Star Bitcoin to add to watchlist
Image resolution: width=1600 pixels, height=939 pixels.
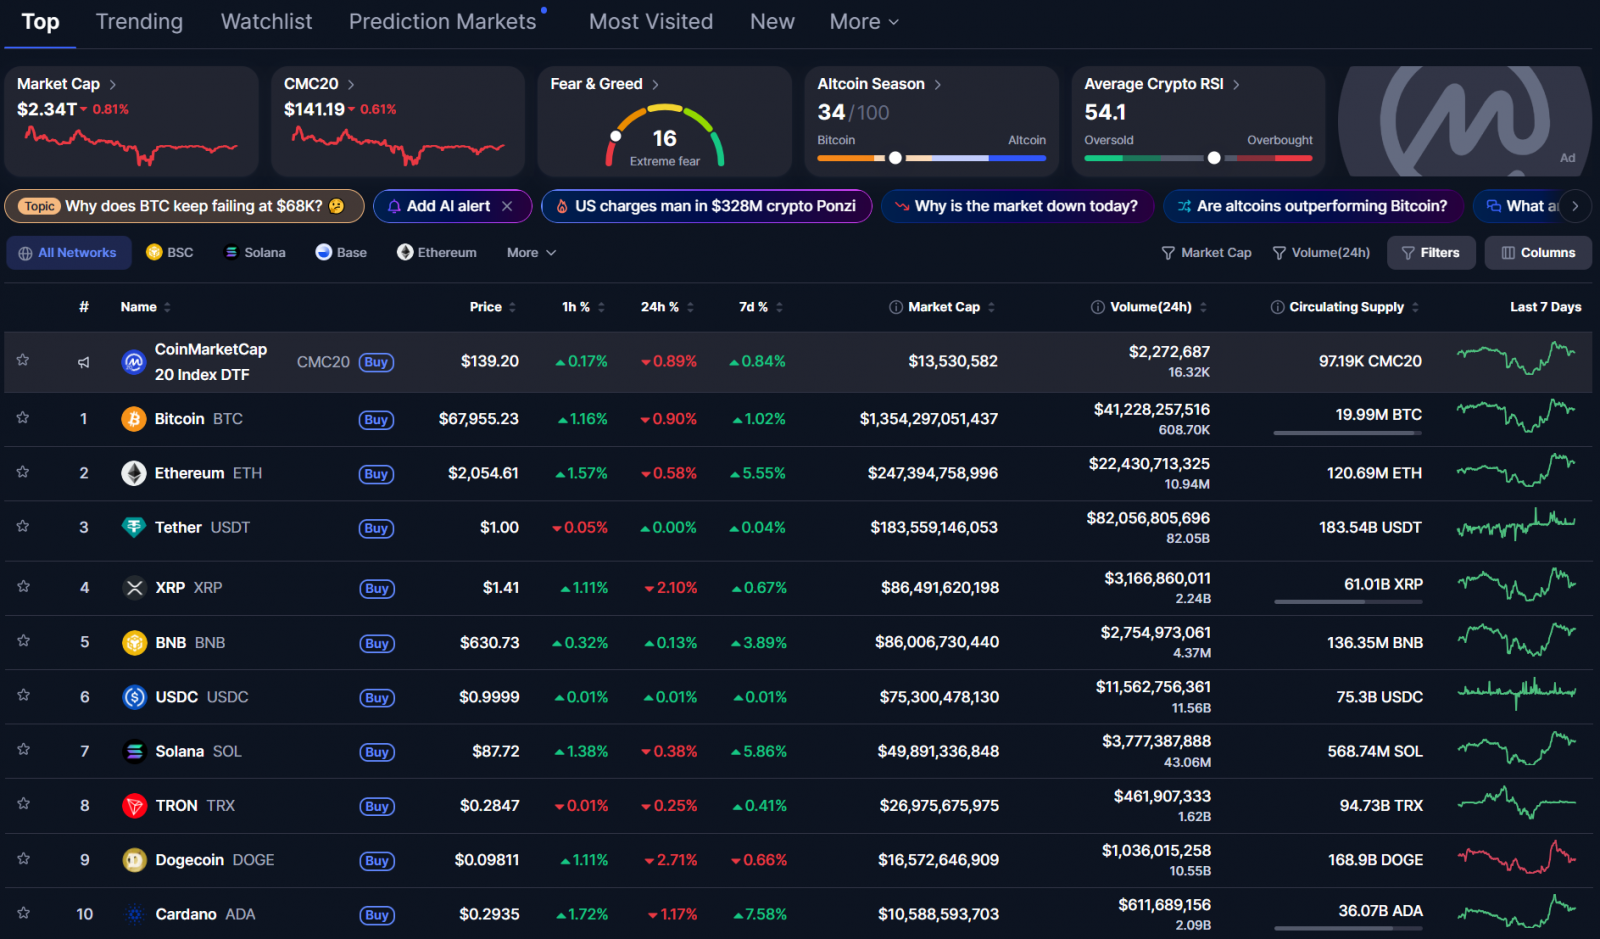coord(23,418)
